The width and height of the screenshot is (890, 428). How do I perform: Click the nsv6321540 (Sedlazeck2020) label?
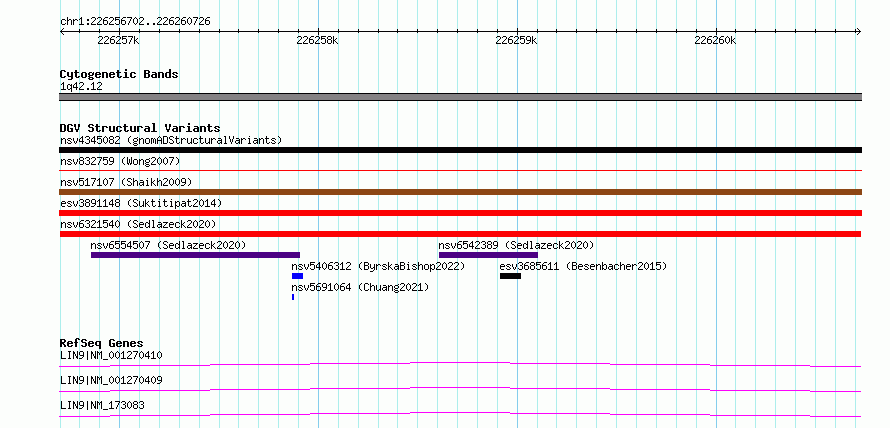tap(138, 224)
